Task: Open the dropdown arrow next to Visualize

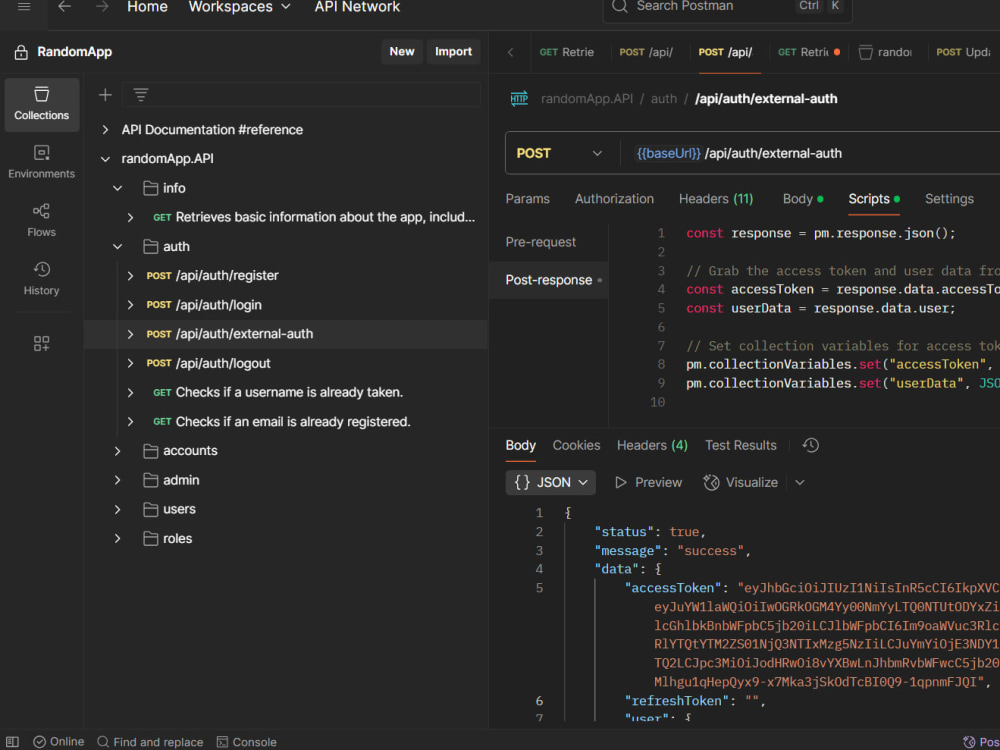Action: [x=800, y=483]
